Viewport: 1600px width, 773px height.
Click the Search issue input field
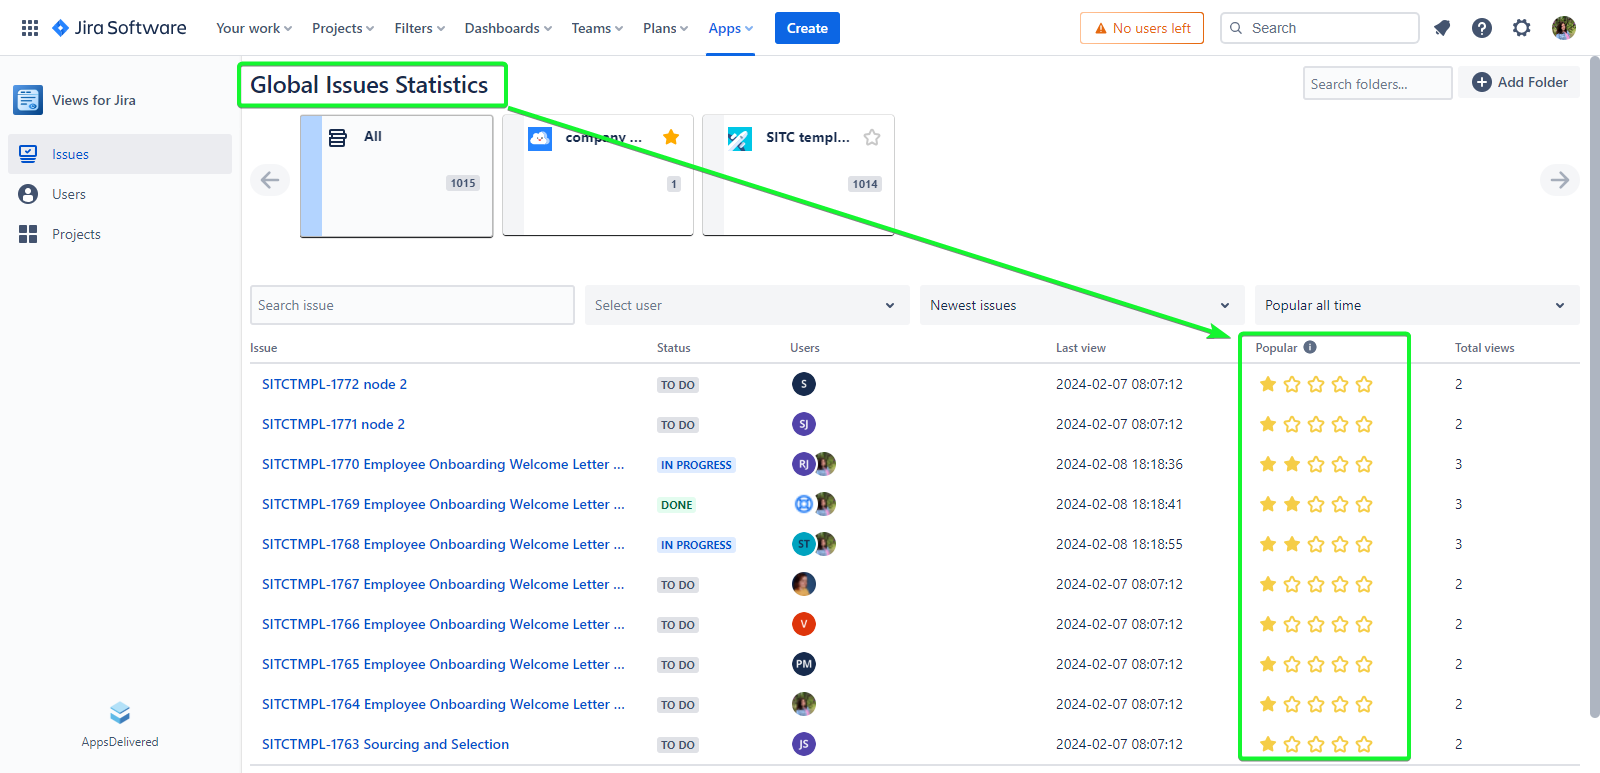(x=412, y=305)
